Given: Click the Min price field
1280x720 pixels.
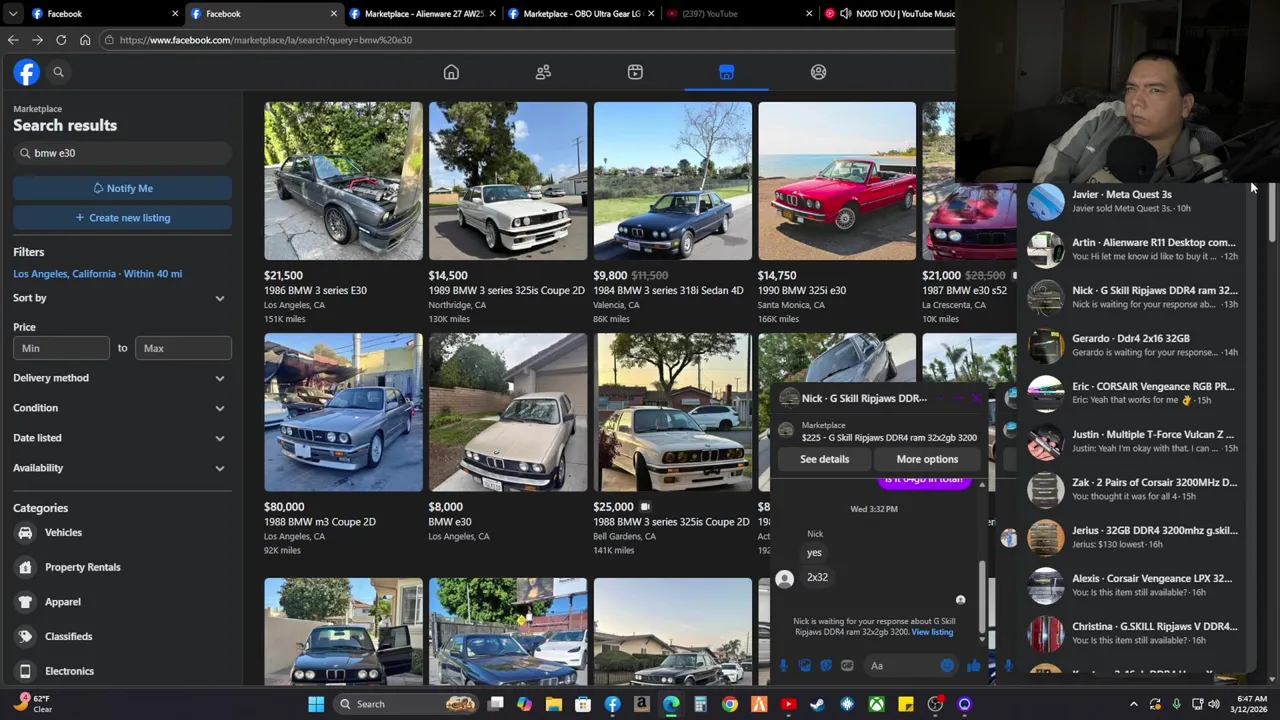Looking at the screenshot, I should [x=61, y=348].
